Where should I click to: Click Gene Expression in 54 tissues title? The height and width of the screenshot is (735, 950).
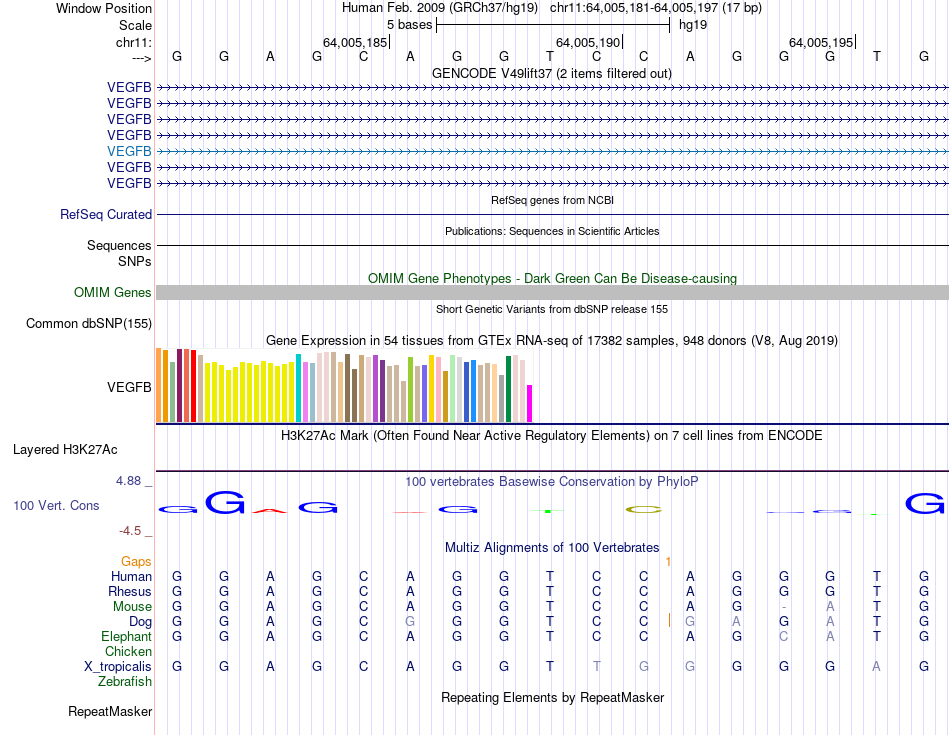coord(552,341)
